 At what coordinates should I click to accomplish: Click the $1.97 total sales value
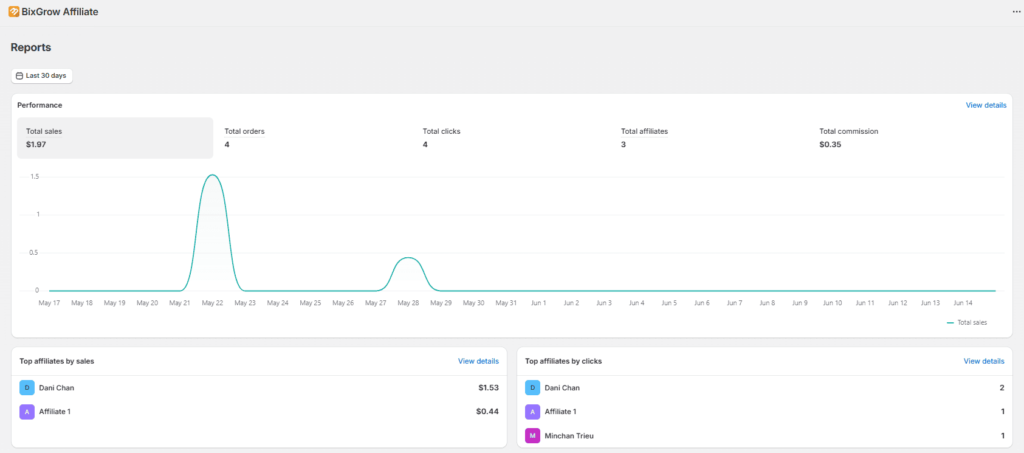pos(36,144)
